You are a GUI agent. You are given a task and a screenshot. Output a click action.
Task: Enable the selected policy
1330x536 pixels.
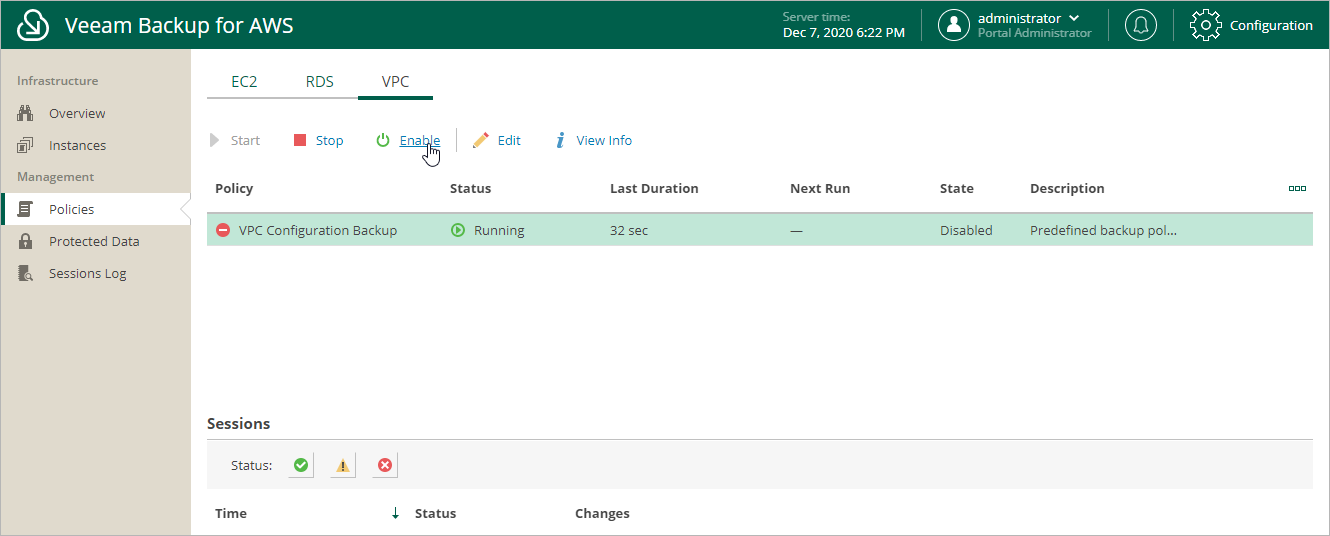pos(408,140)
